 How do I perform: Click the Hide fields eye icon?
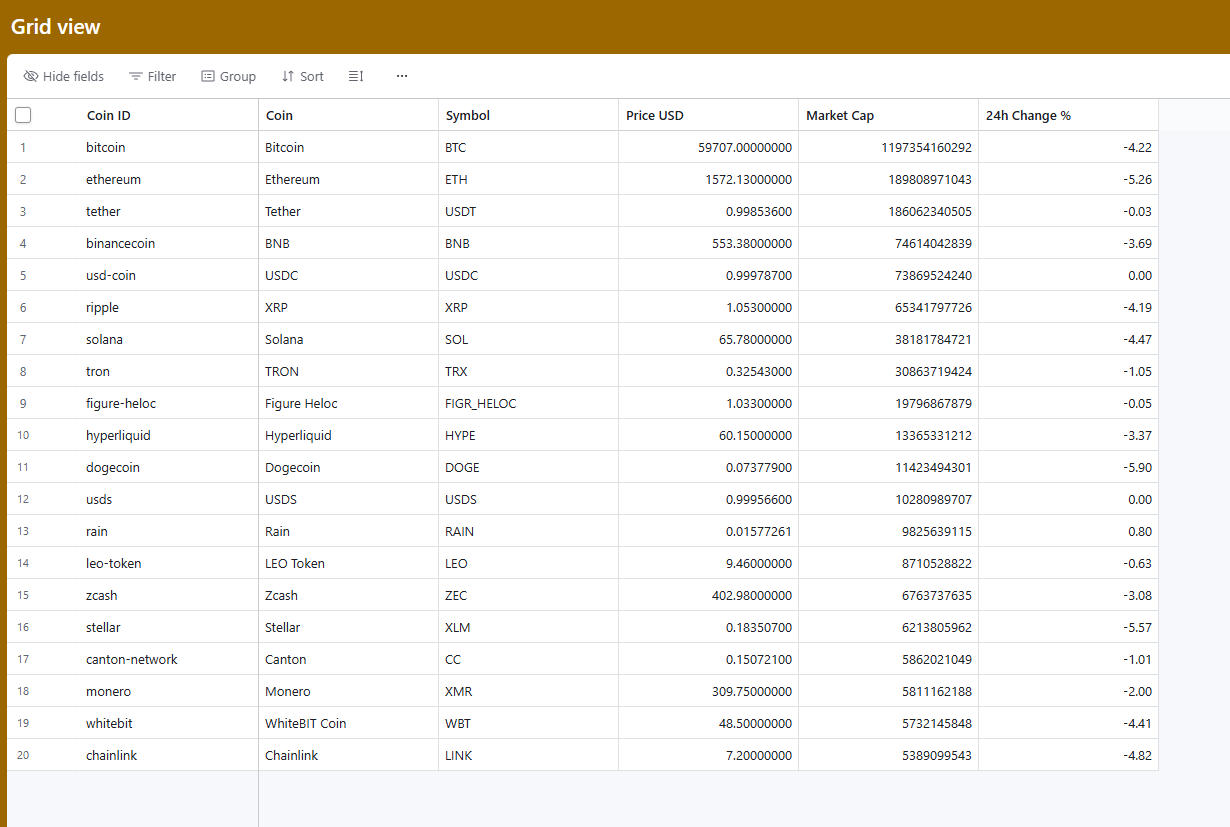[x=30, y=76]
